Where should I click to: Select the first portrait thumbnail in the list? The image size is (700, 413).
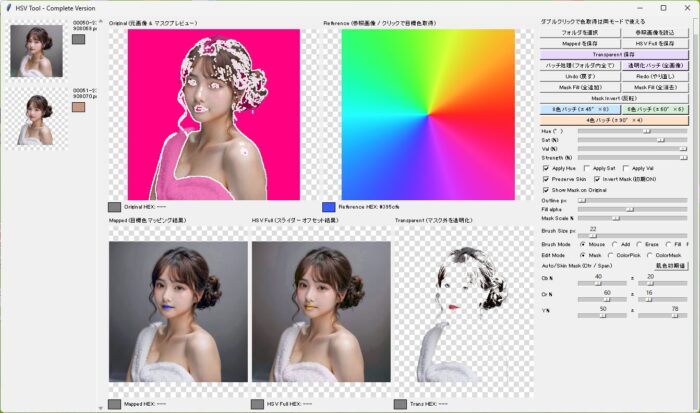tap(37, 51)
